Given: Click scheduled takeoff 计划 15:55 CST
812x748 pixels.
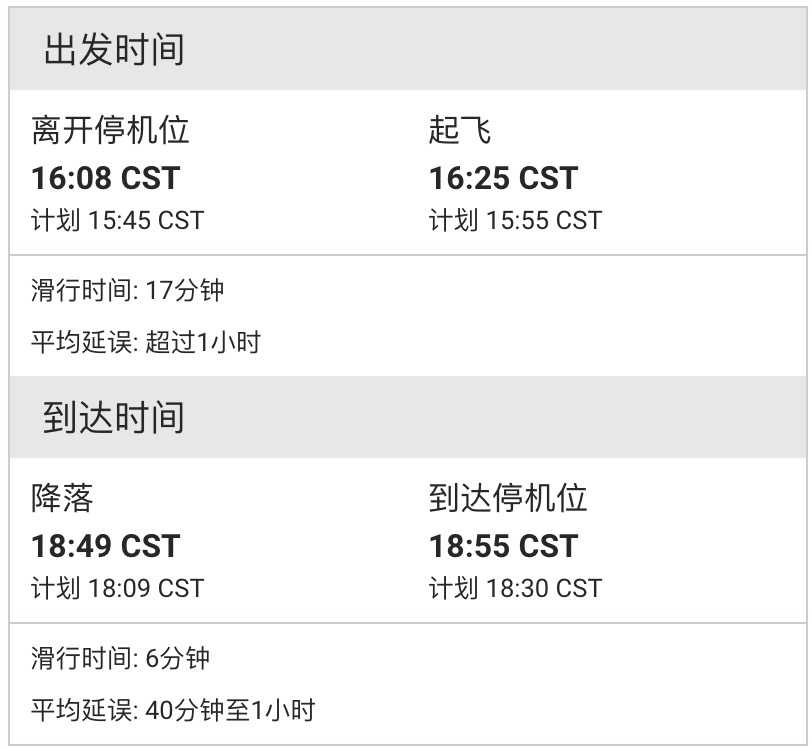Looking at the screenshot, I should pos(515,220).
